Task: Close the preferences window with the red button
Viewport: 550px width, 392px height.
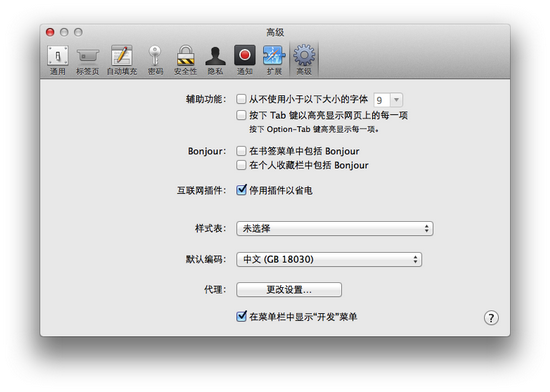Action: tap(50, 32)
